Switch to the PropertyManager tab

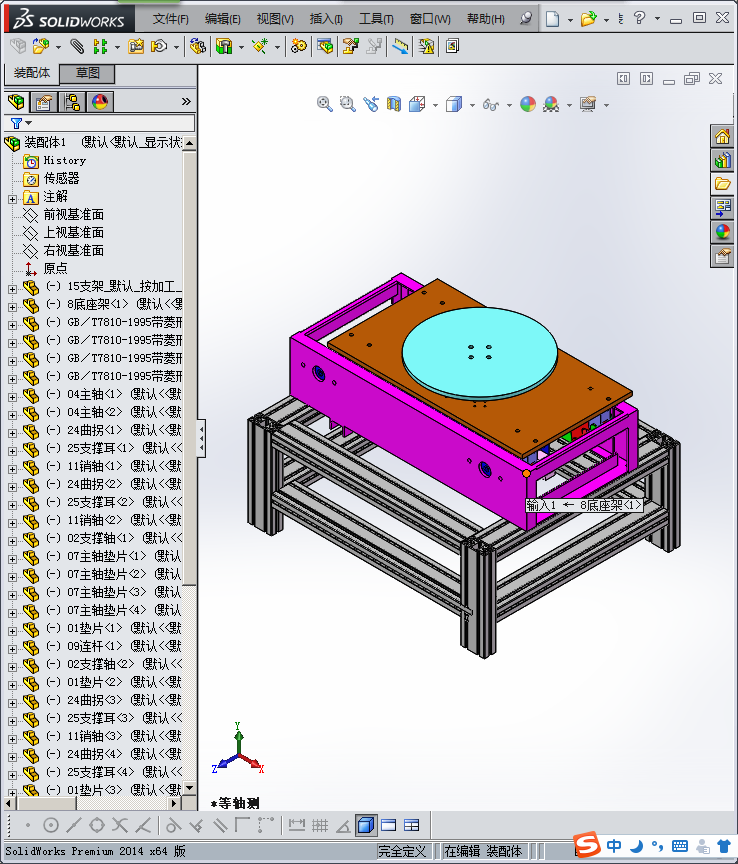pyautogui.click(x=44, y=102)
